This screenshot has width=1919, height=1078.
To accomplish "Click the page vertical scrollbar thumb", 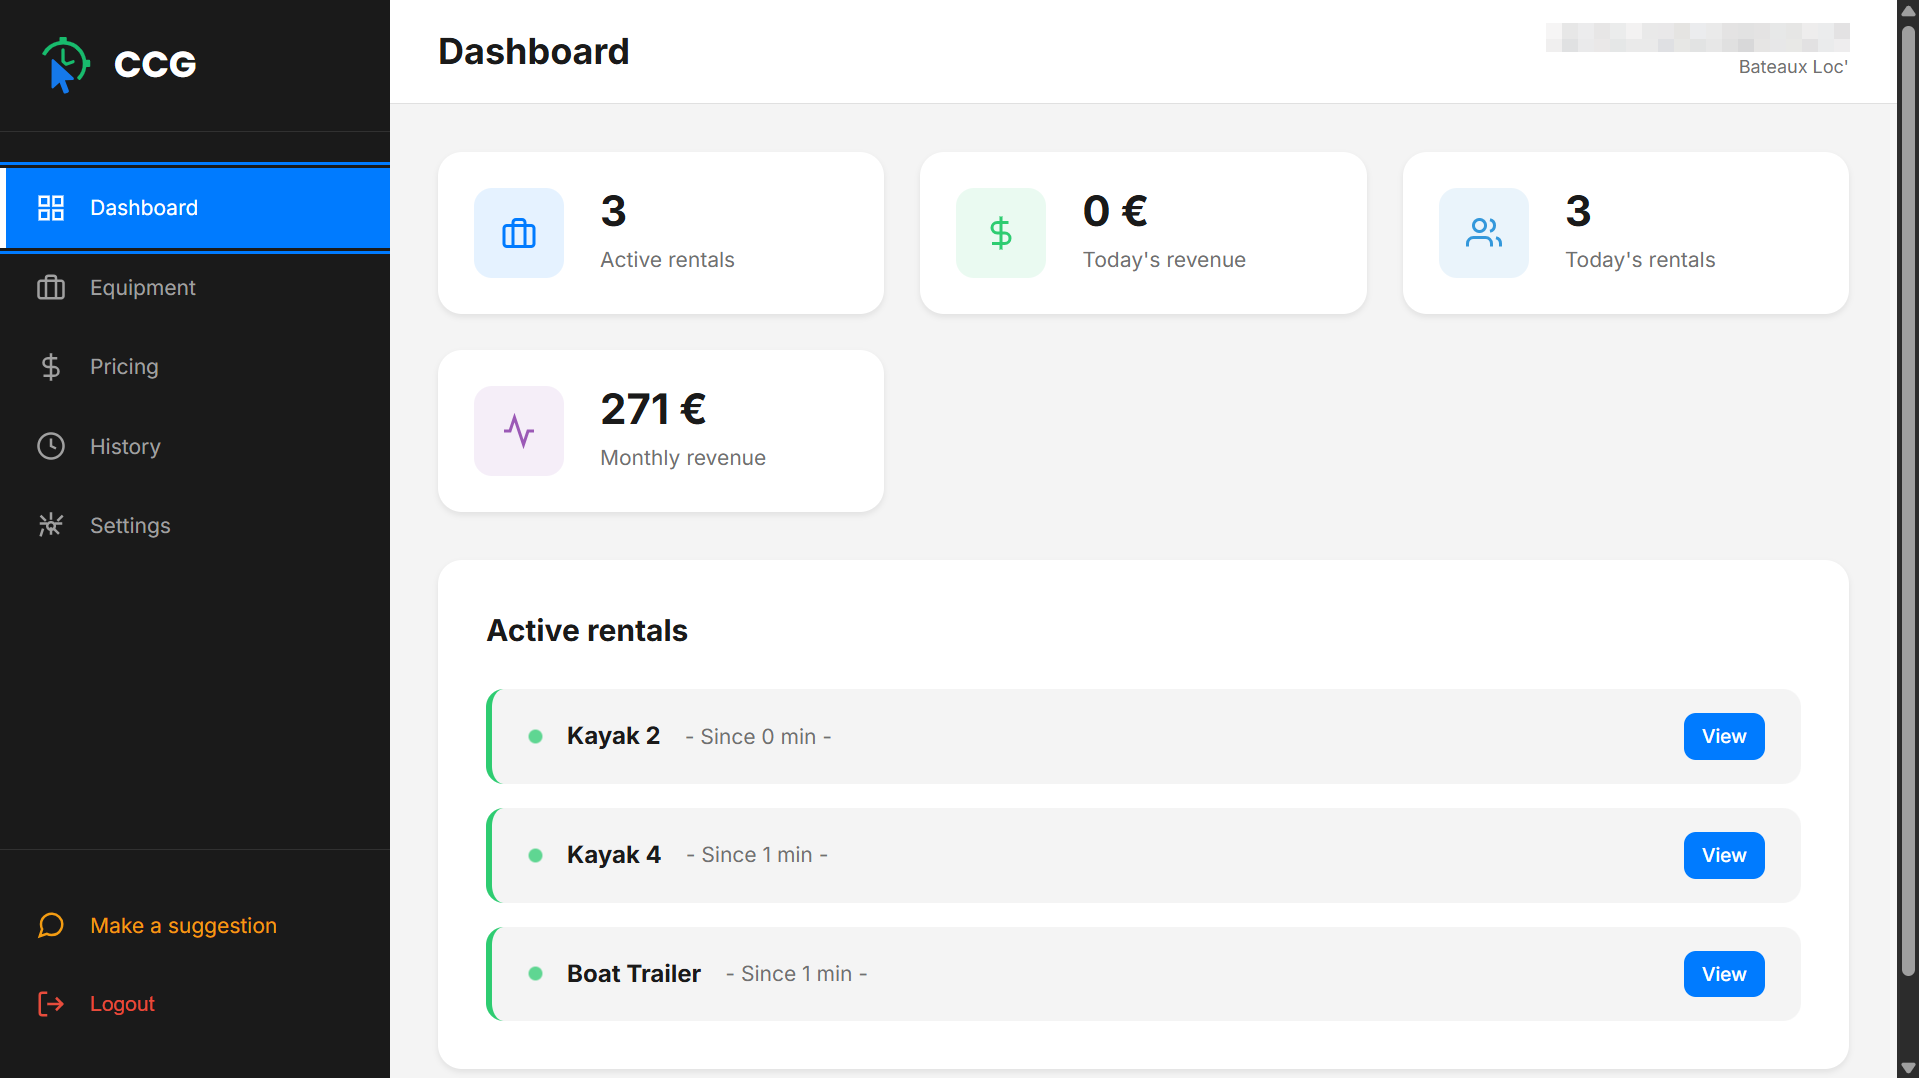I will click(1908, 500).
